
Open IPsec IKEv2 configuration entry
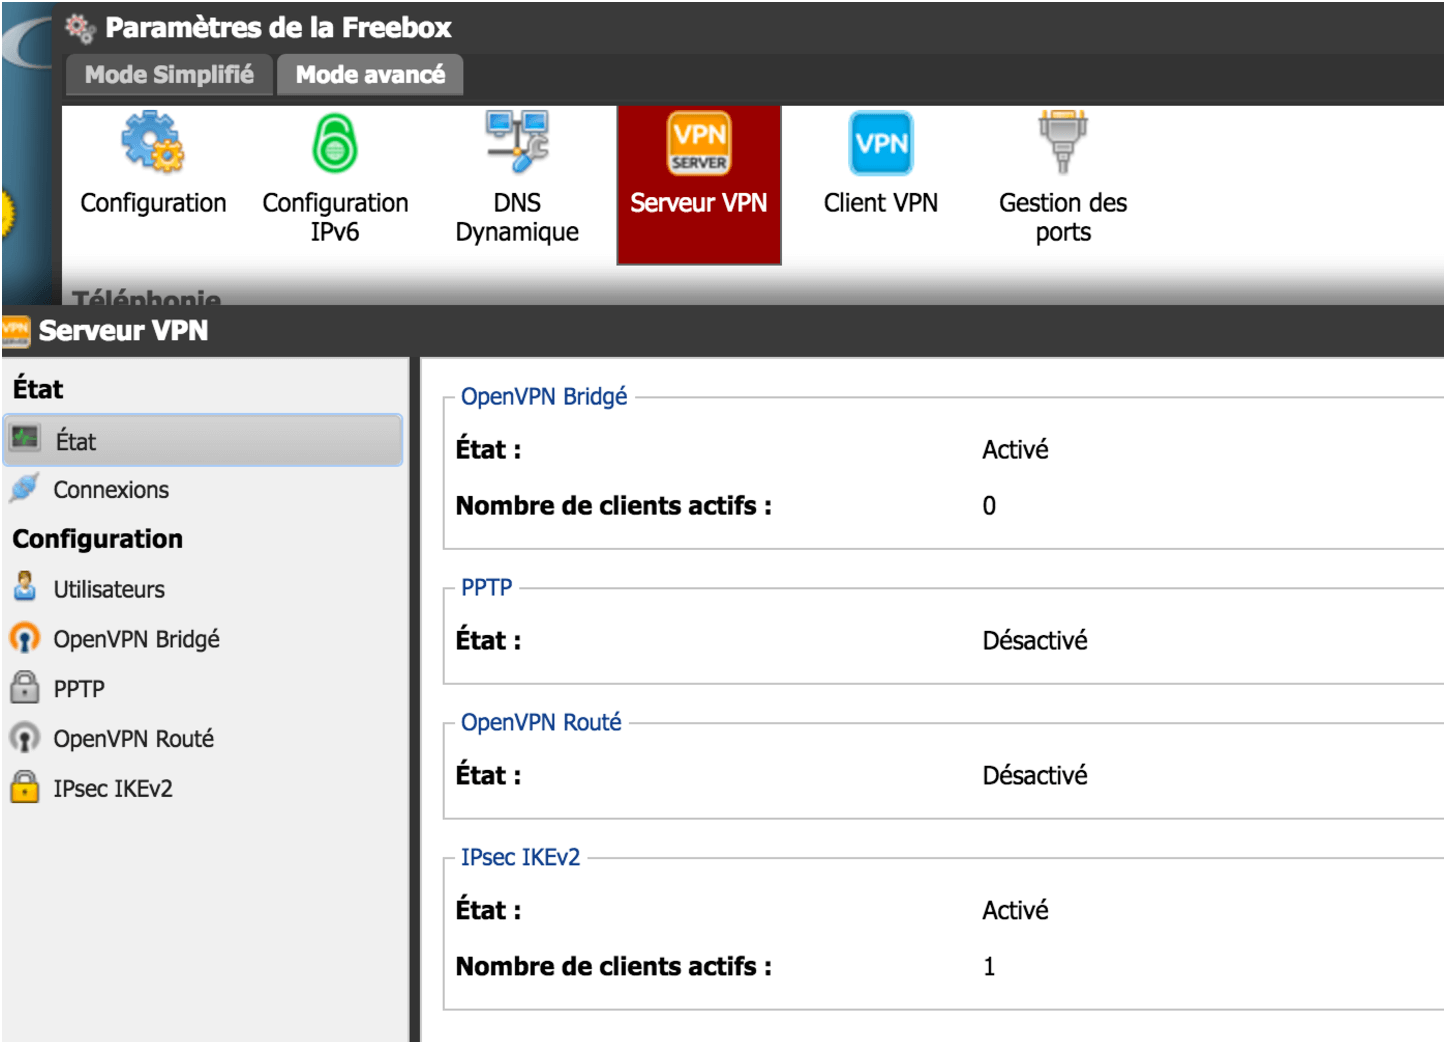113,789
